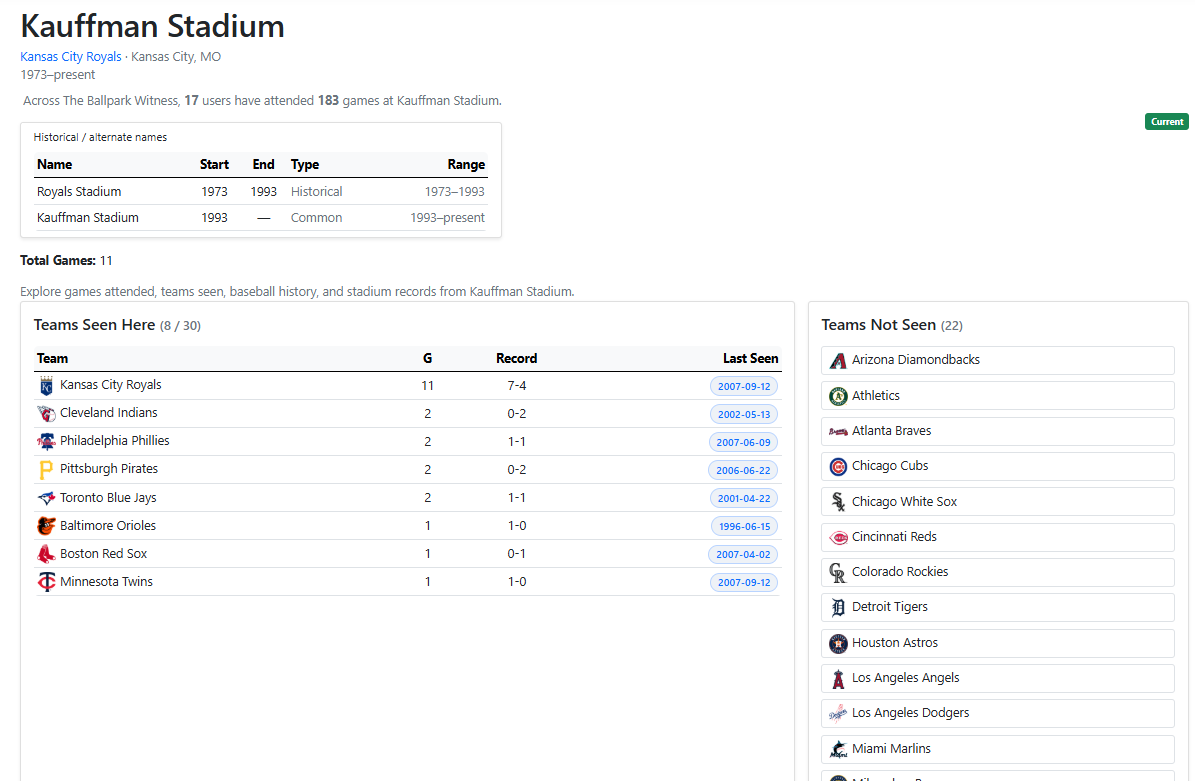Click the Houston Astros logo icon
The width and height of the screenshot is (1195, 781).
[838, 643]
